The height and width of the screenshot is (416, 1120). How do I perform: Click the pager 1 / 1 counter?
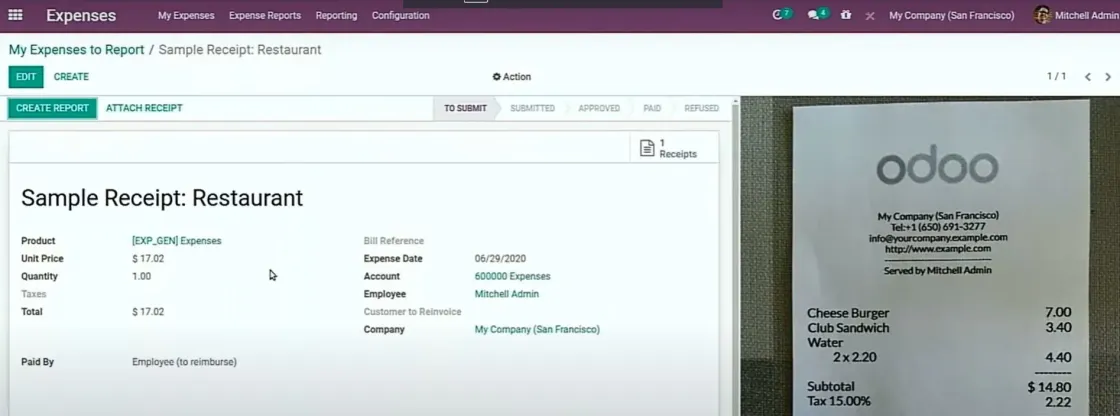tap(1056, 76)
